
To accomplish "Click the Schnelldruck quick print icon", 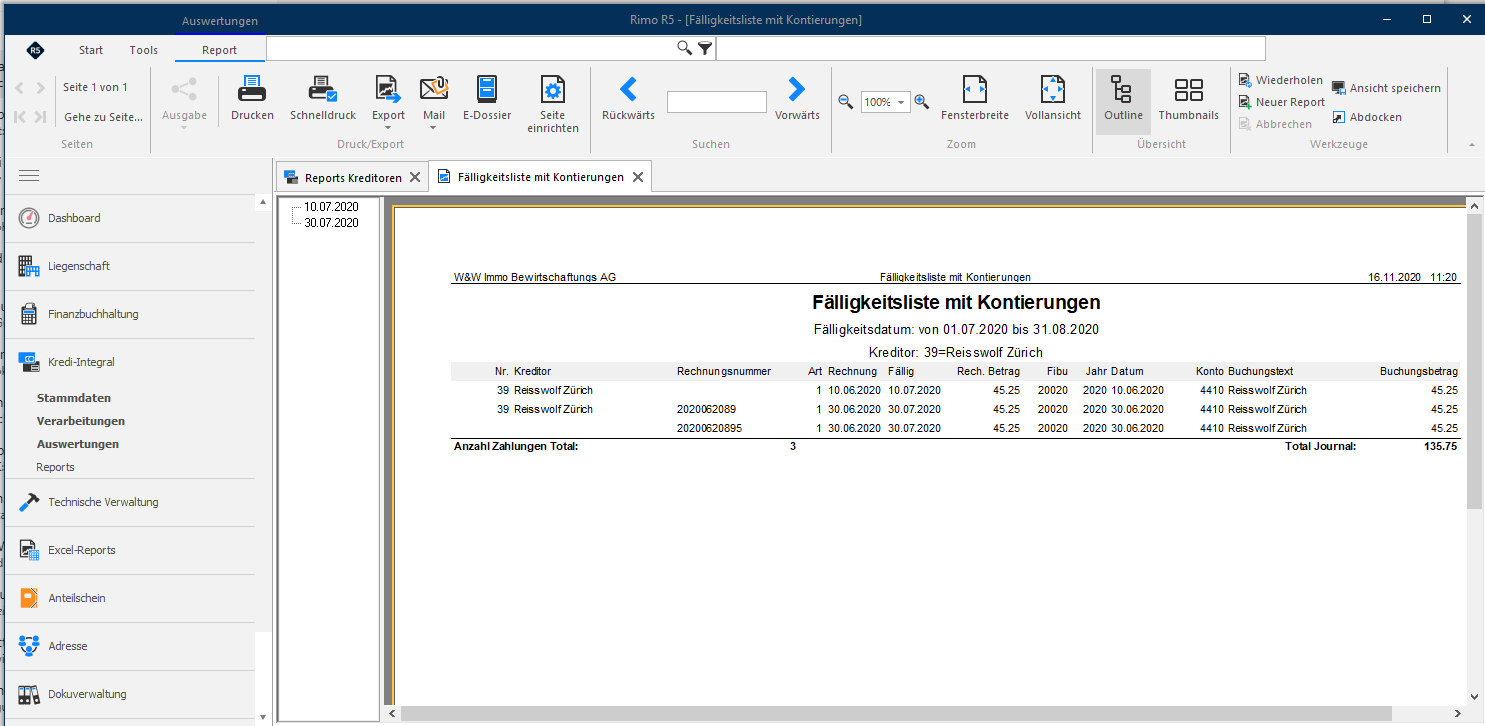I will (323, 90).
